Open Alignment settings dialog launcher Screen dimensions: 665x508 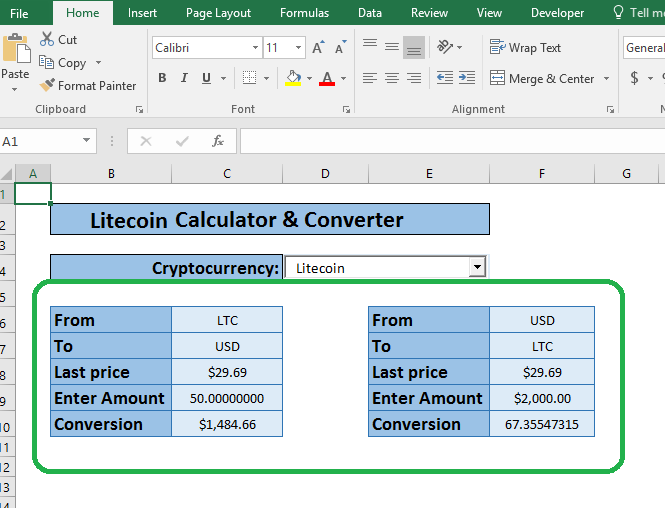tap(610, 109)
